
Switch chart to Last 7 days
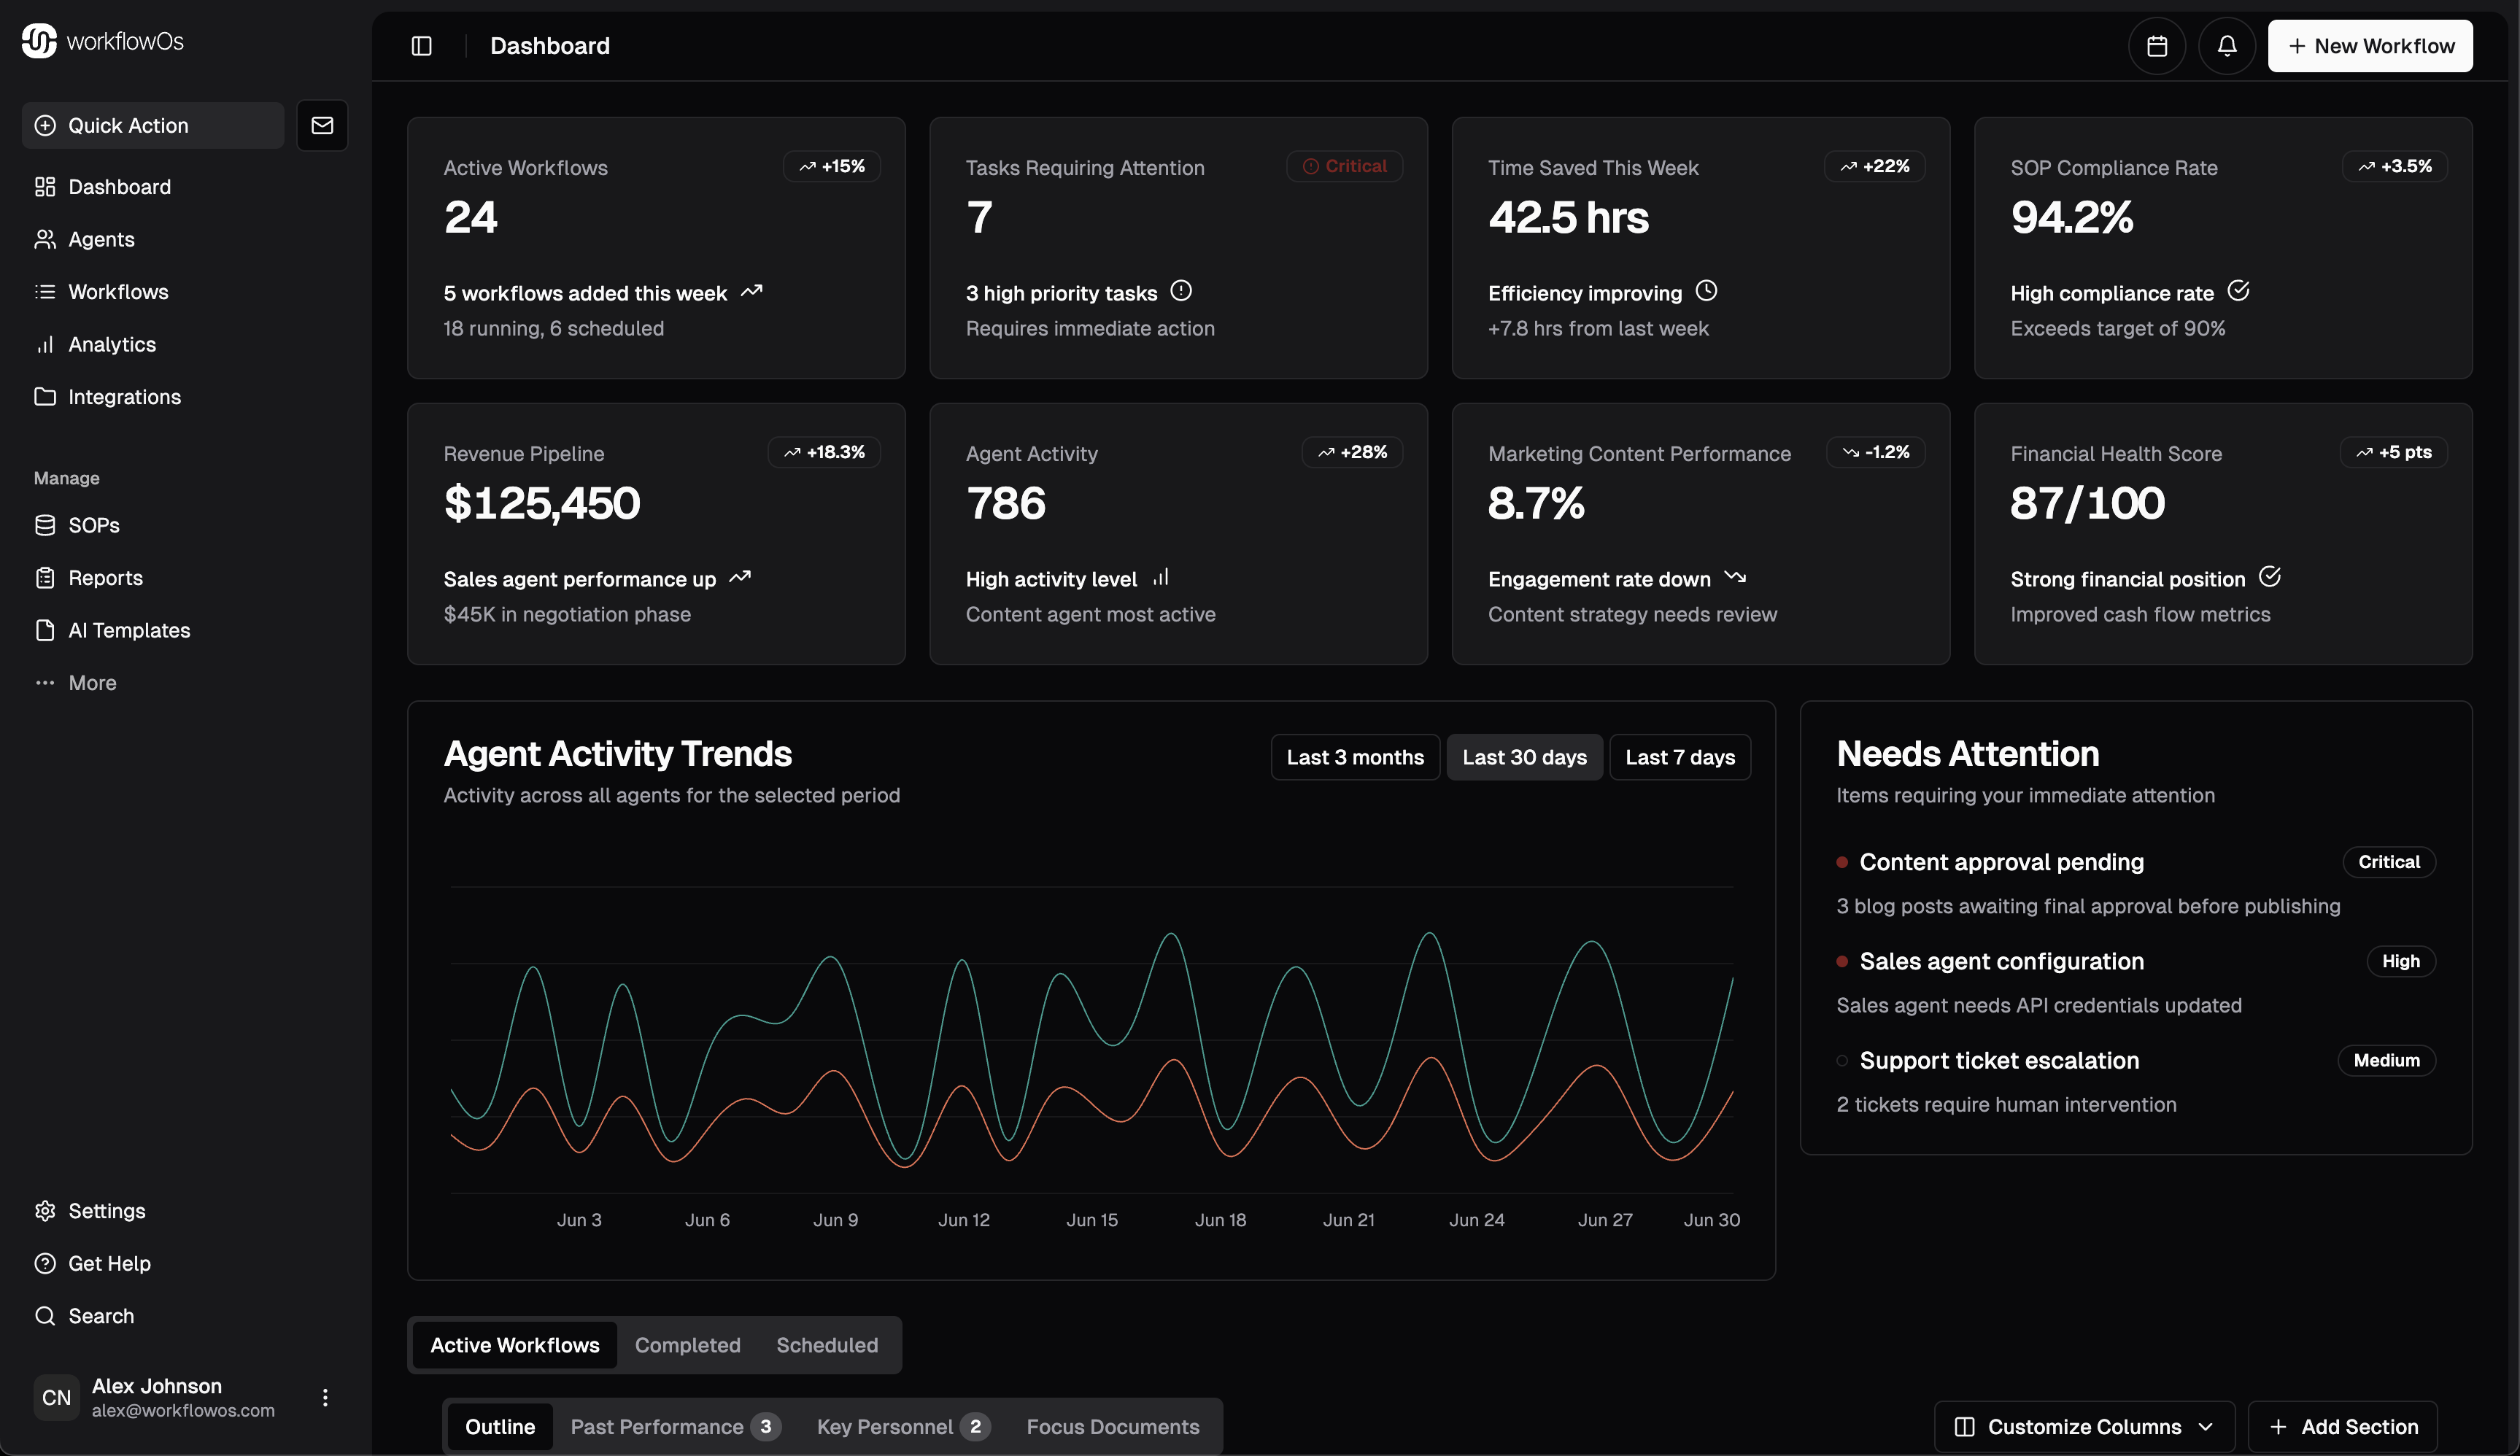[1679, 757]
